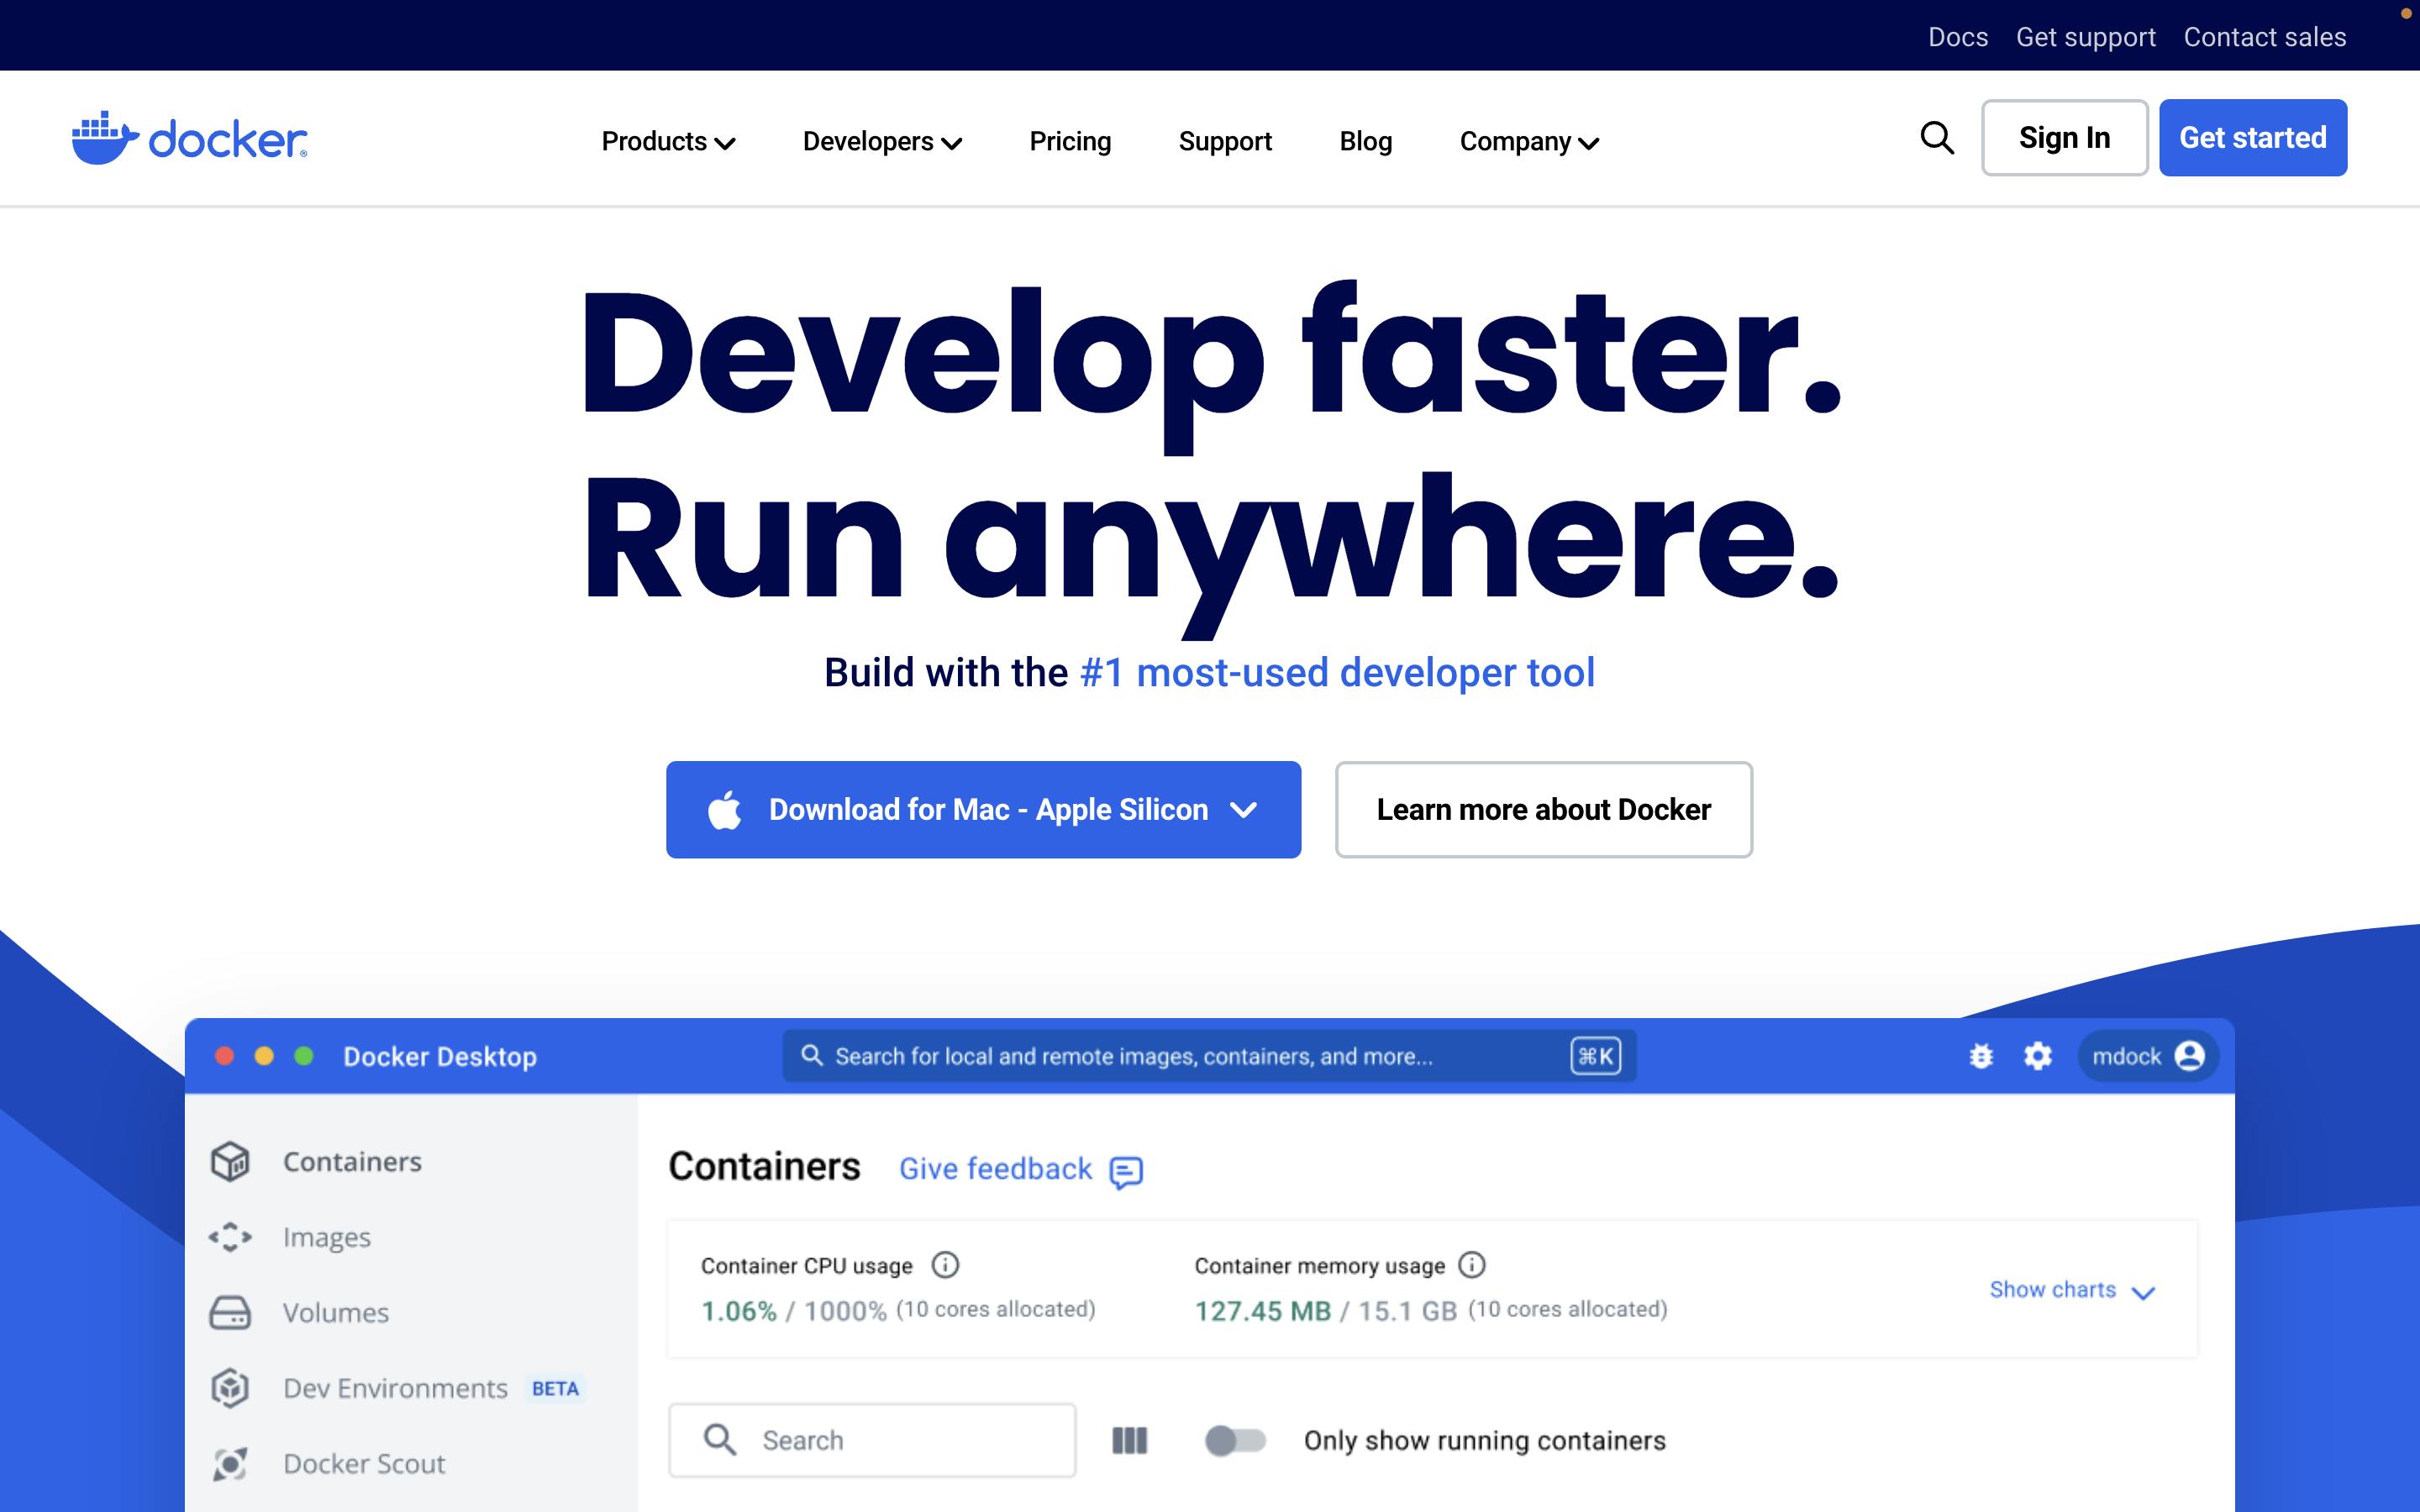2420x1512 pixels.
Task: Expand the Products menu
Action: (668, 142)
